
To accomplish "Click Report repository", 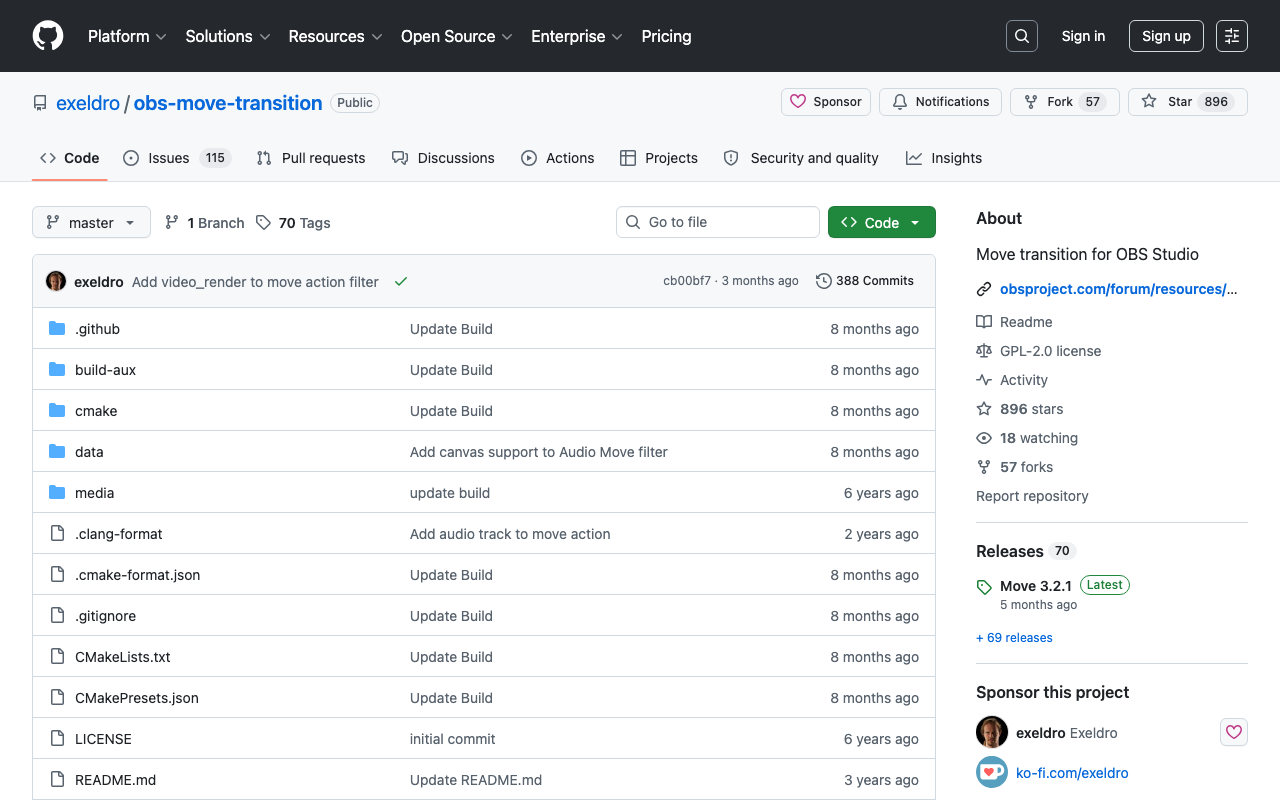I will pos(1032,496).
